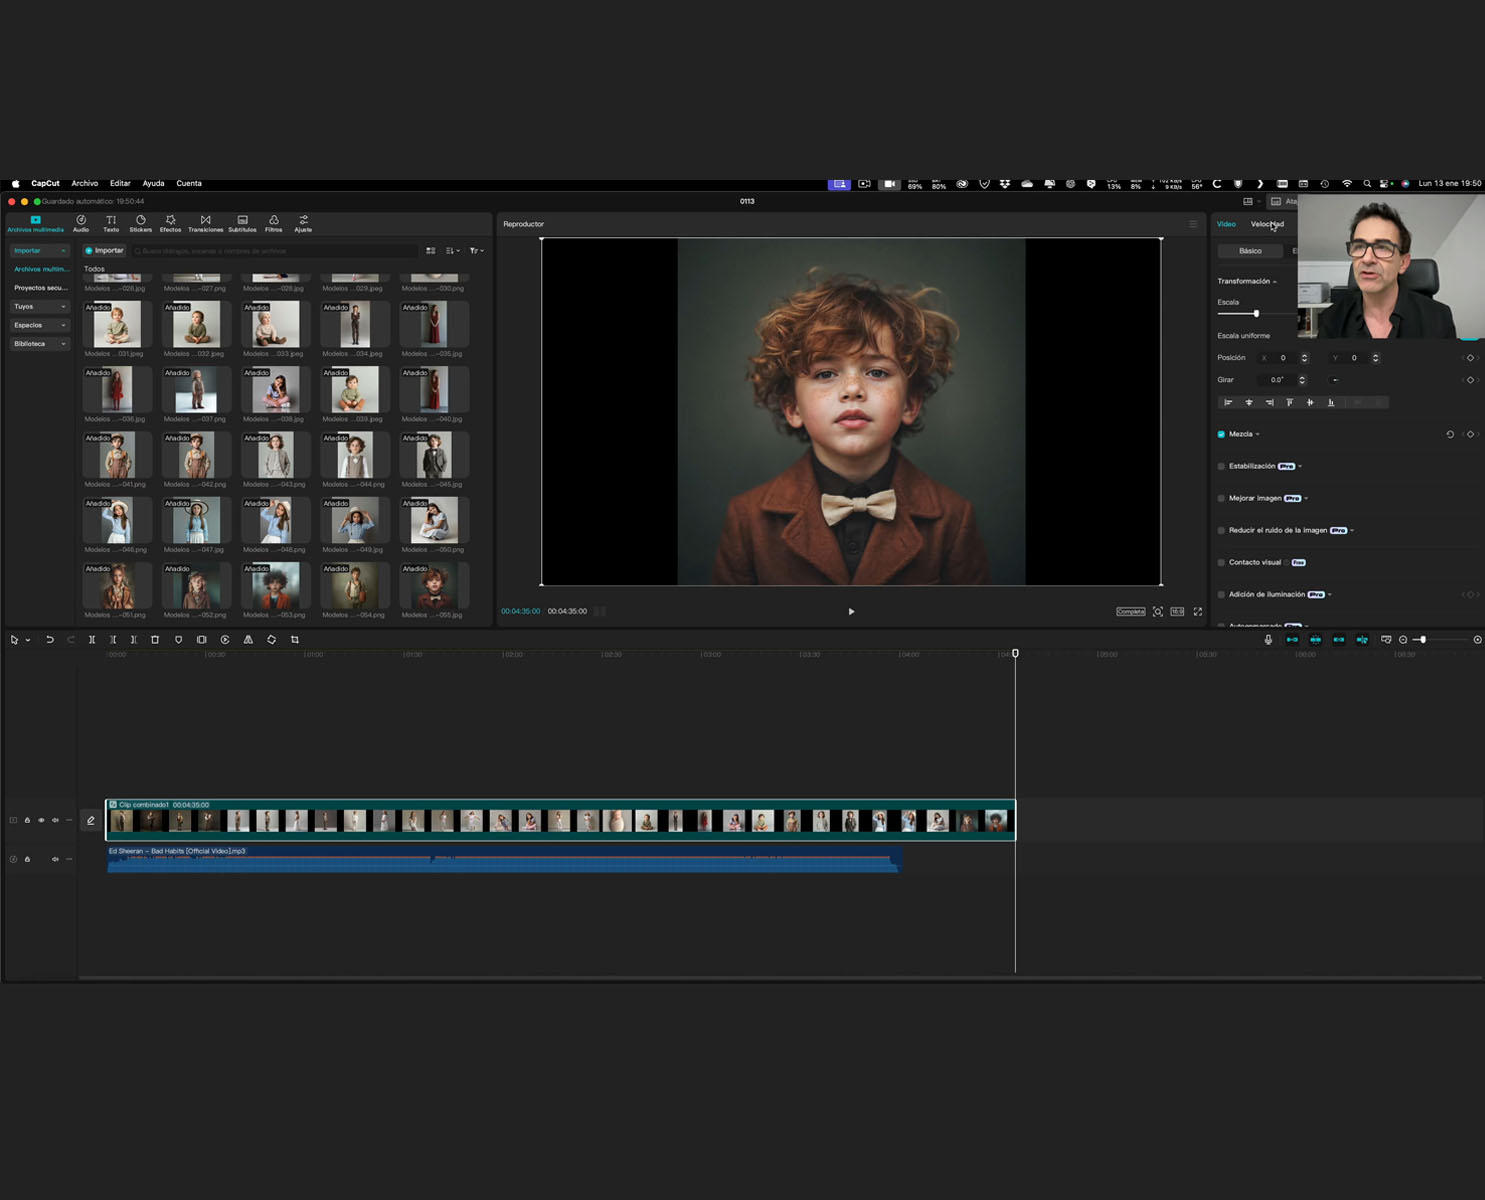
Task: Click the Split clip tool in timeline toolbar
Action: point(91,640)
